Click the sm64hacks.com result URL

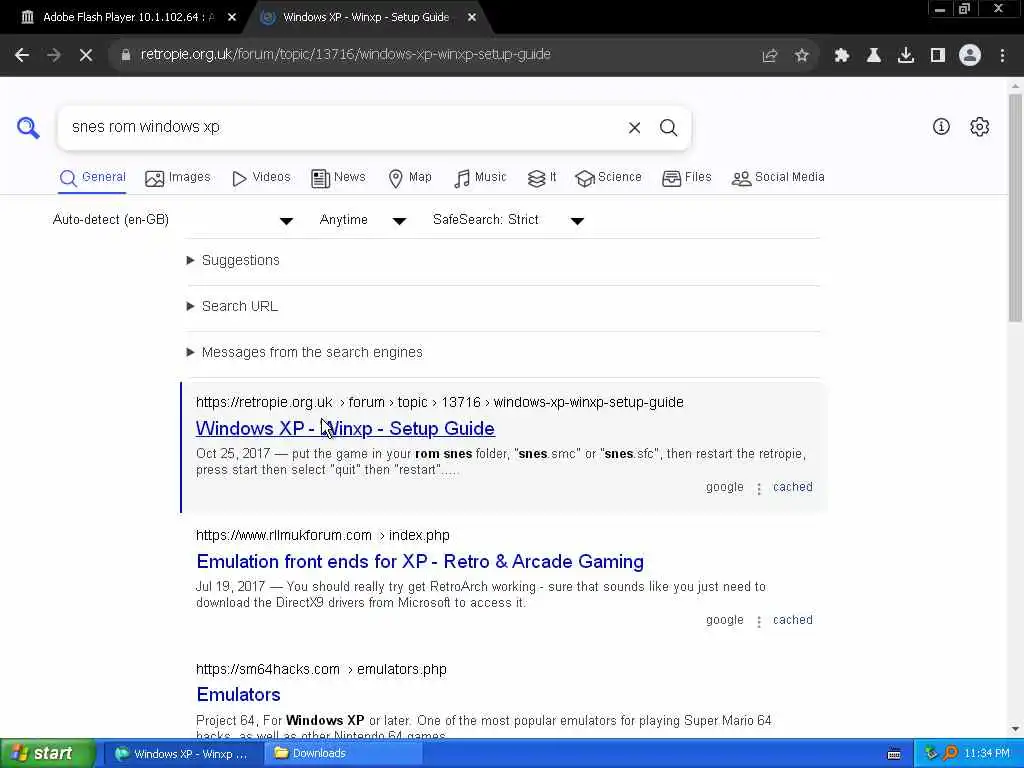(321, 669)
